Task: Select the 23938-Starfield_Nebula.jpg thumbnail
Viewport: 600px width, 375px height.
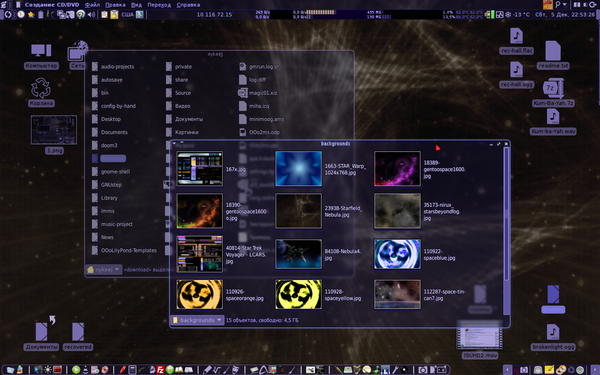Action: click(298, 211)
